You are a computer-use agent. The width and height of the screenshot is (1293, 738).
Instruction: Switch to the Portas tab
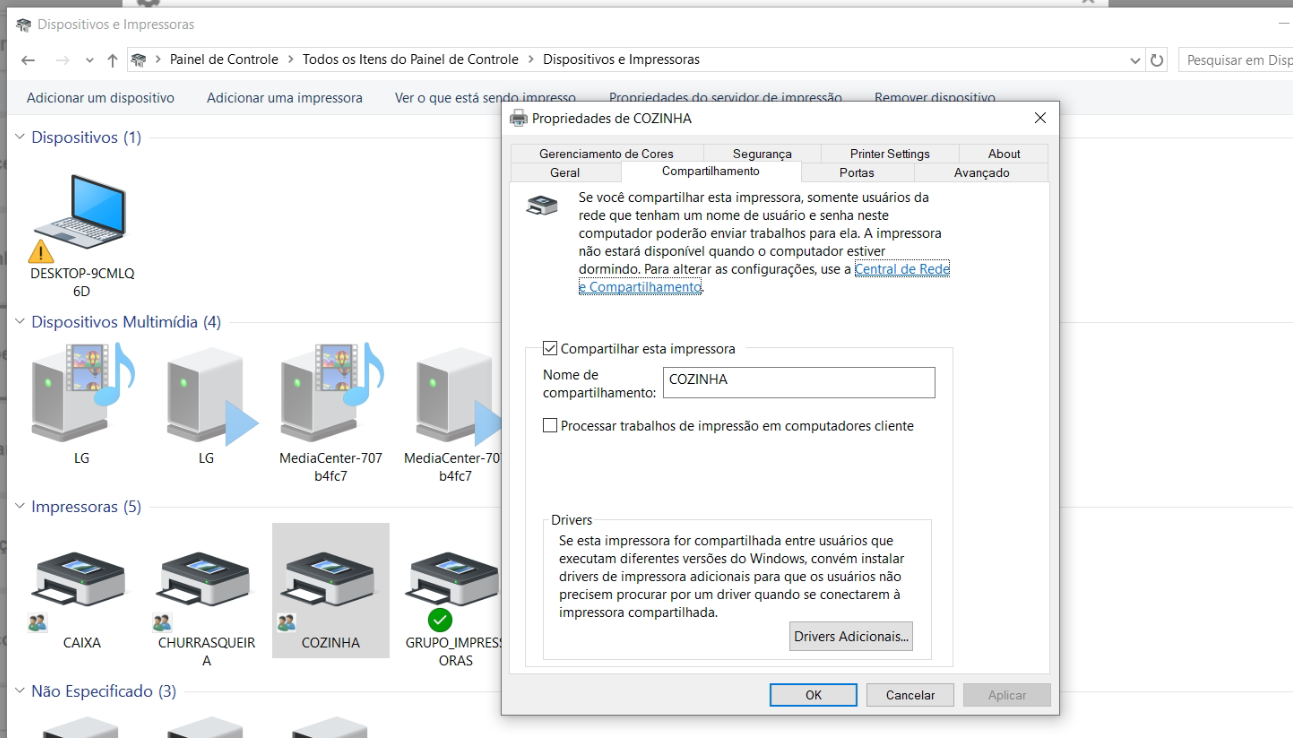point(858,172)
